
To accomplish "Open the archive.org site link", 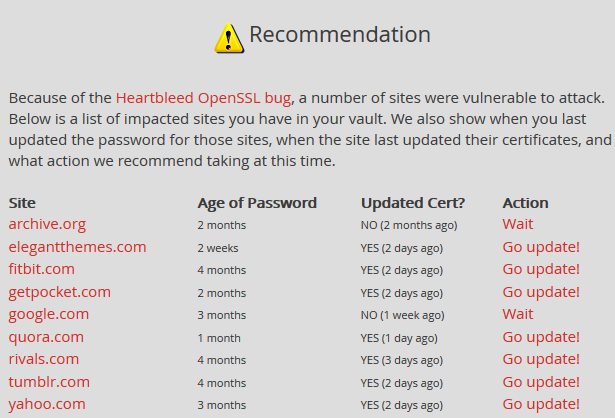I will [x=47, y=224].
